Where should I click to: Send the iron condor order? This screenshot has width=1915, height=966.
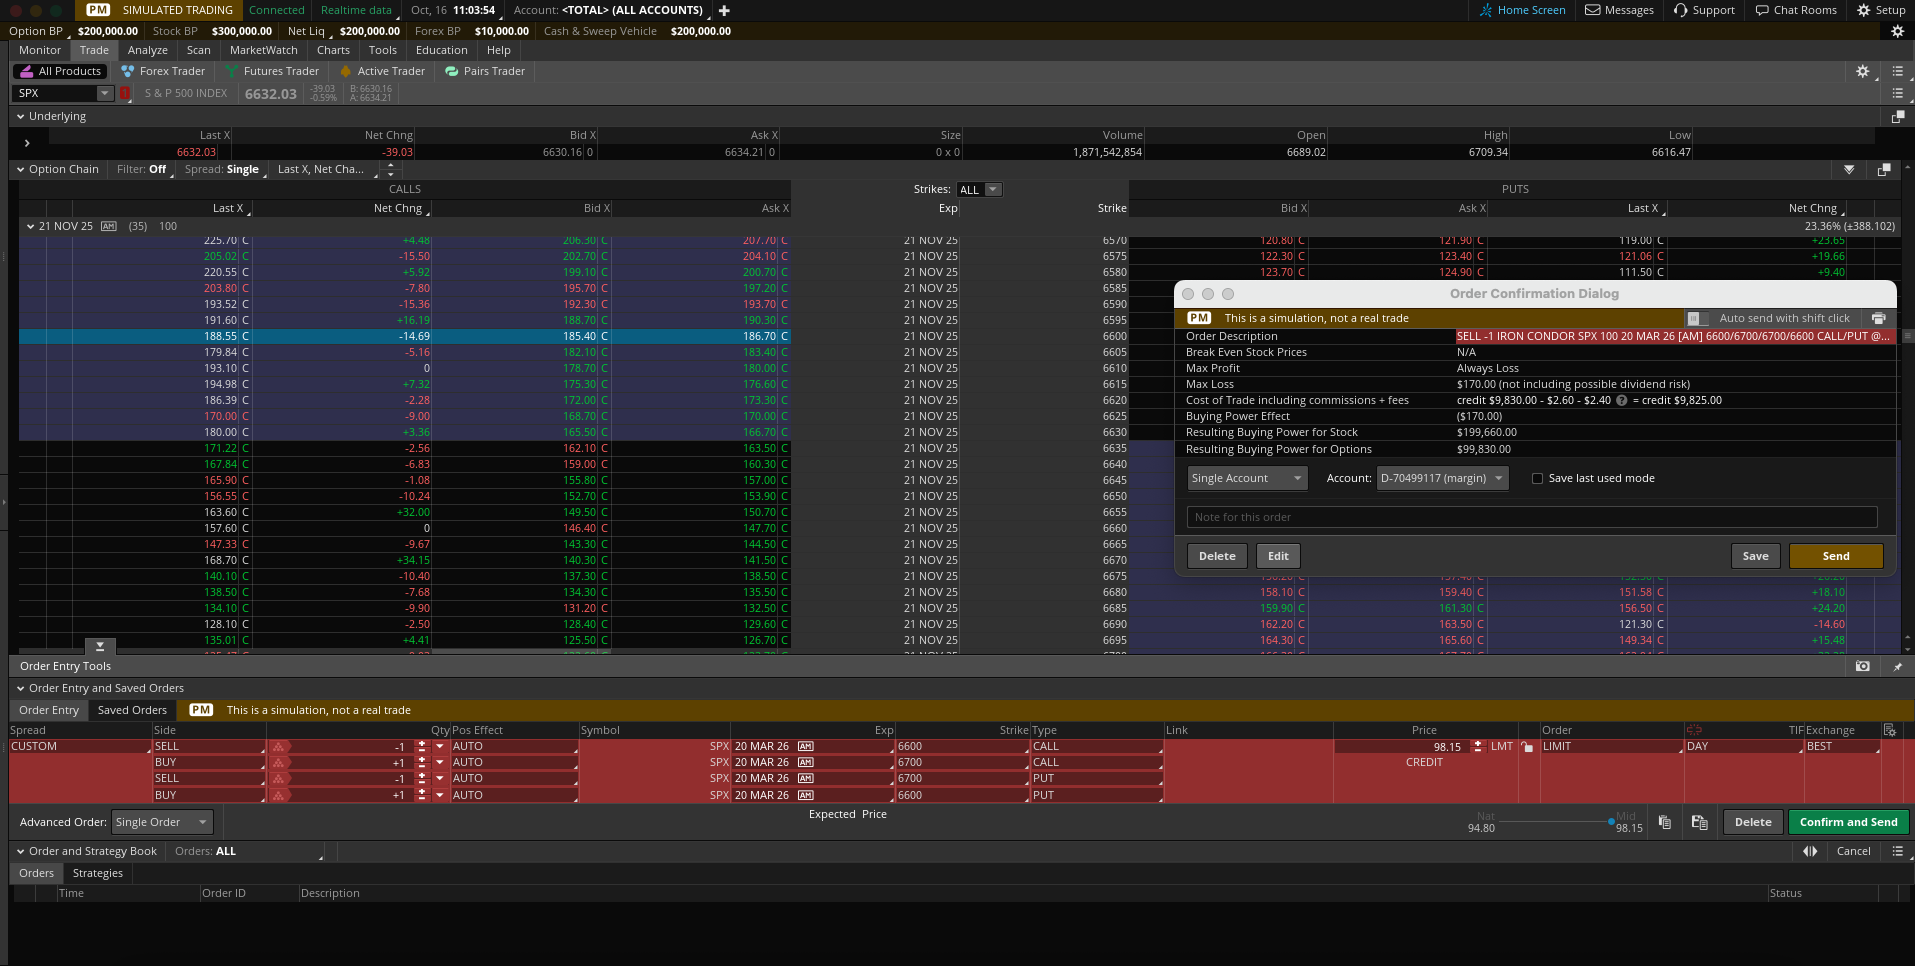(1835, 555)
